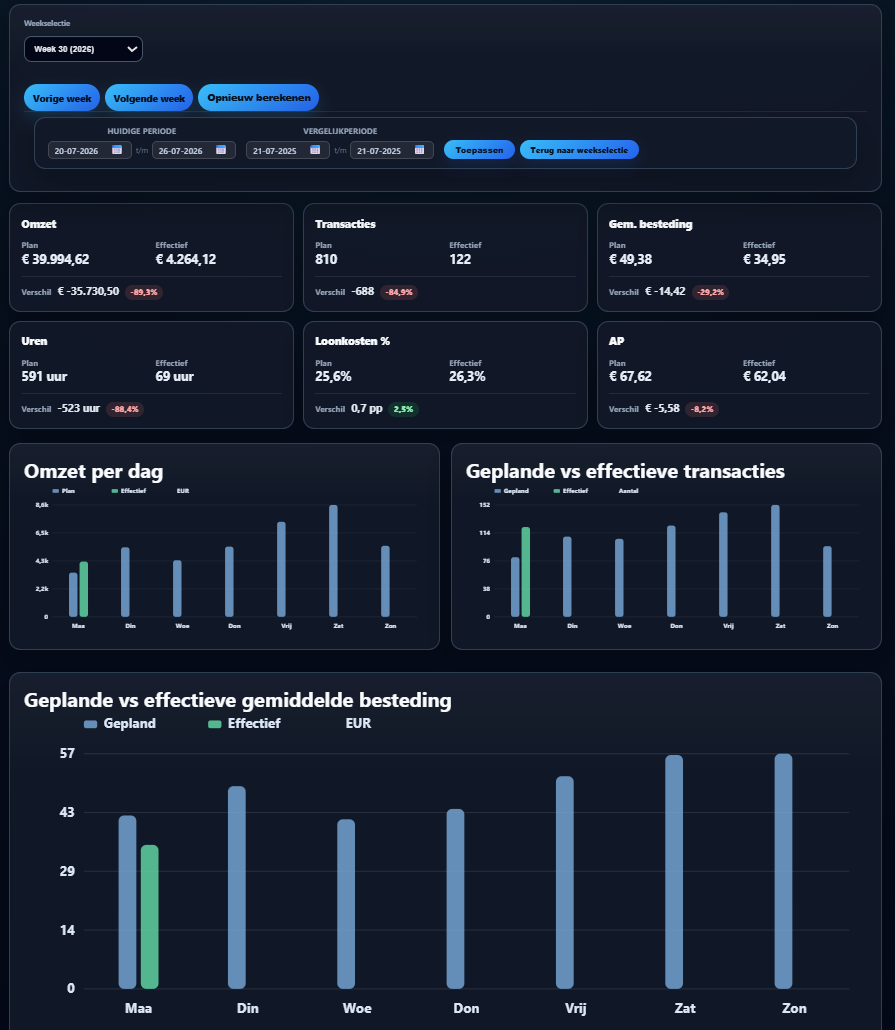Toggle EUR legend in gemiddelde besteding chart

(358, 723)
